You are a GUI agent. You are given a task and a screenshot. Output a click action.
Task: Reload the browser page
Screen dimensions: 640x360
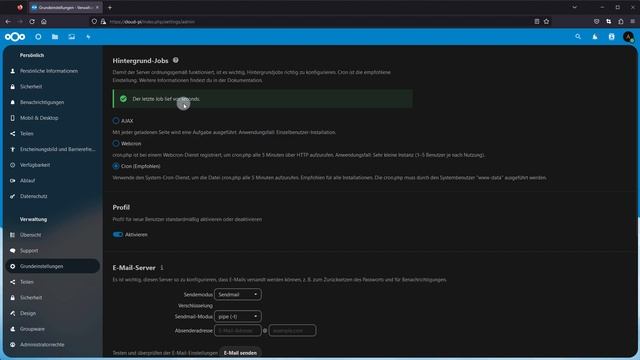[32, 22]
